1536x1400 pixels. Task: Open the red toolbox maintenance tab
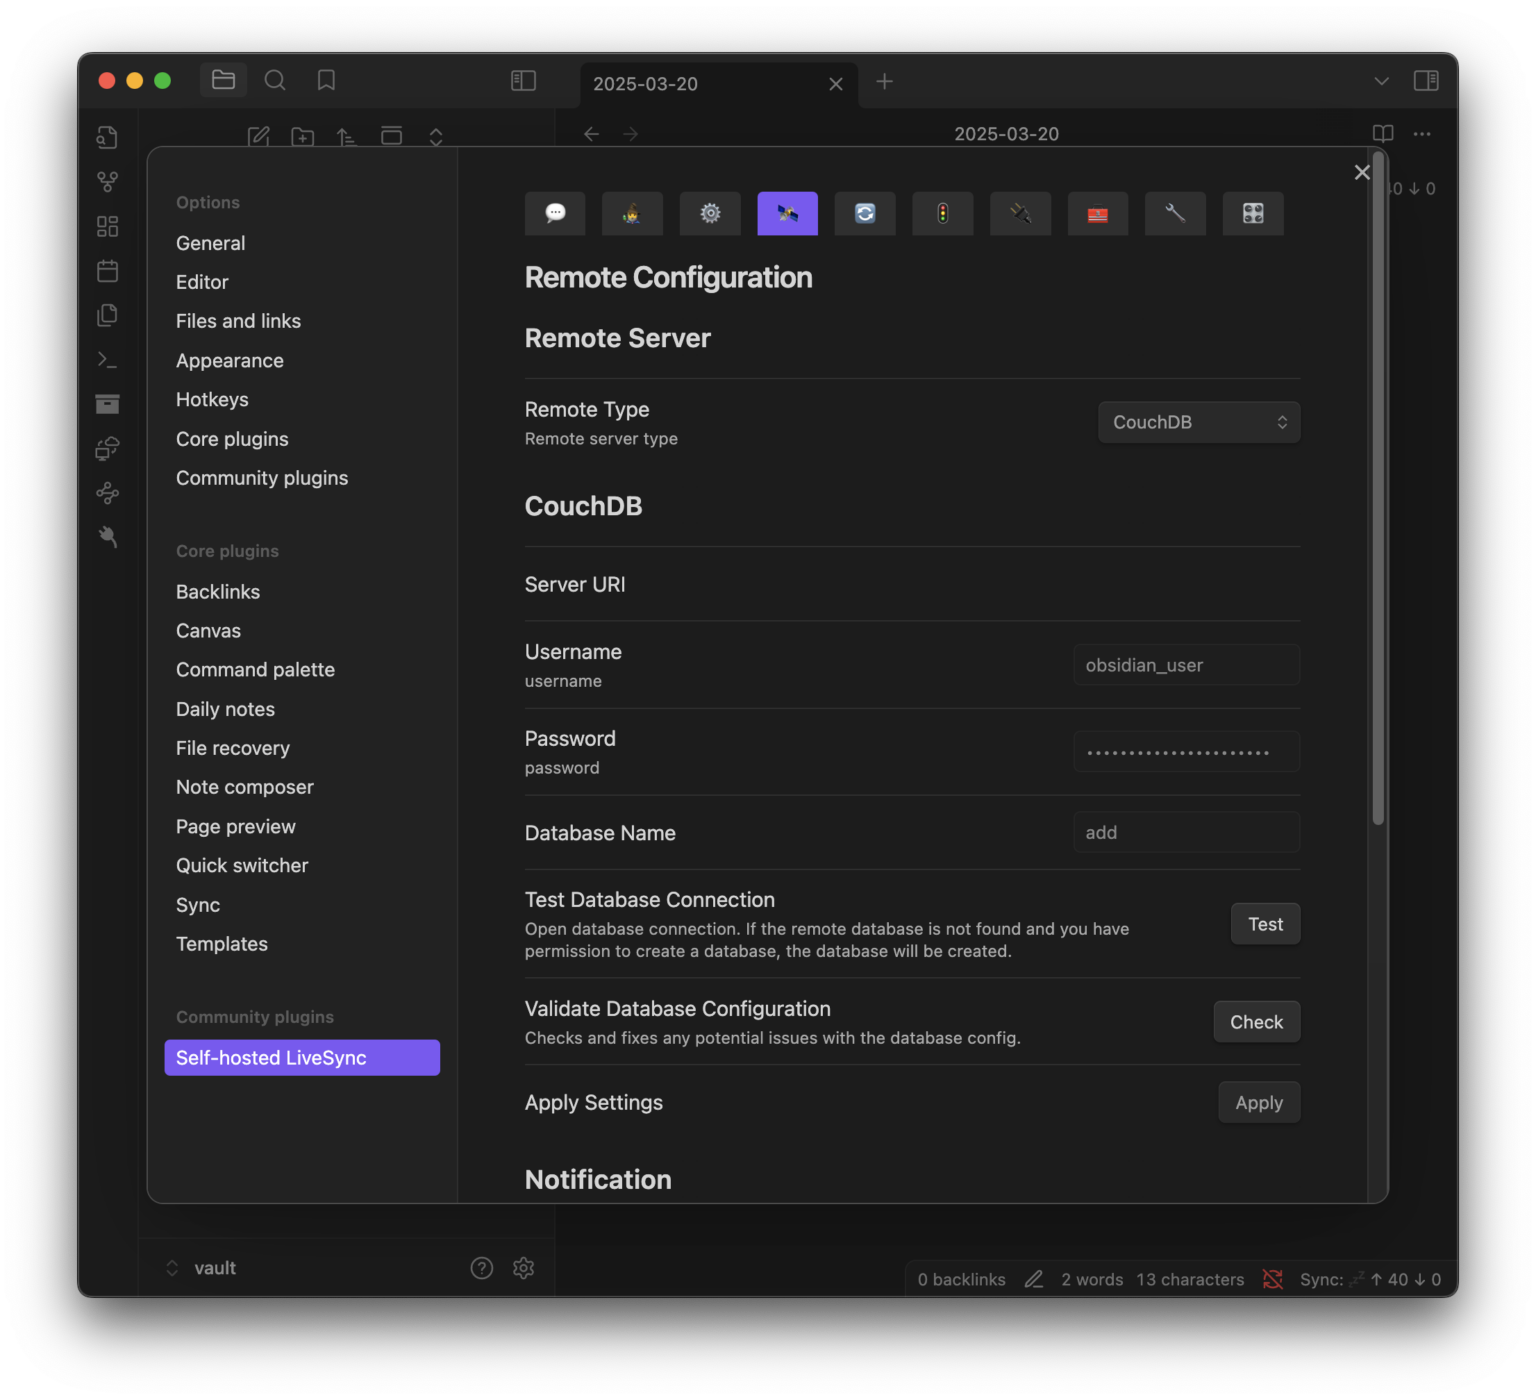1098,213
